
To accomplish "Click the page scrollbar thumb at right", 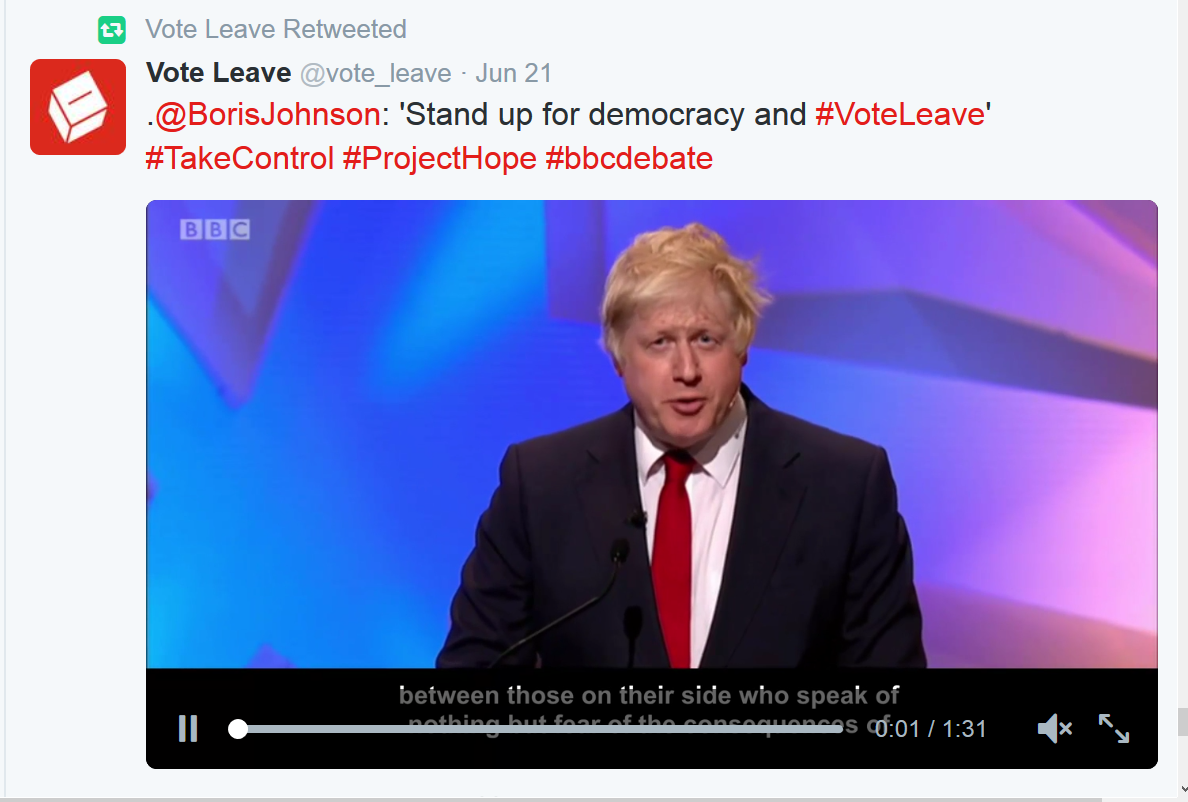I will [x=1182, y=722].
